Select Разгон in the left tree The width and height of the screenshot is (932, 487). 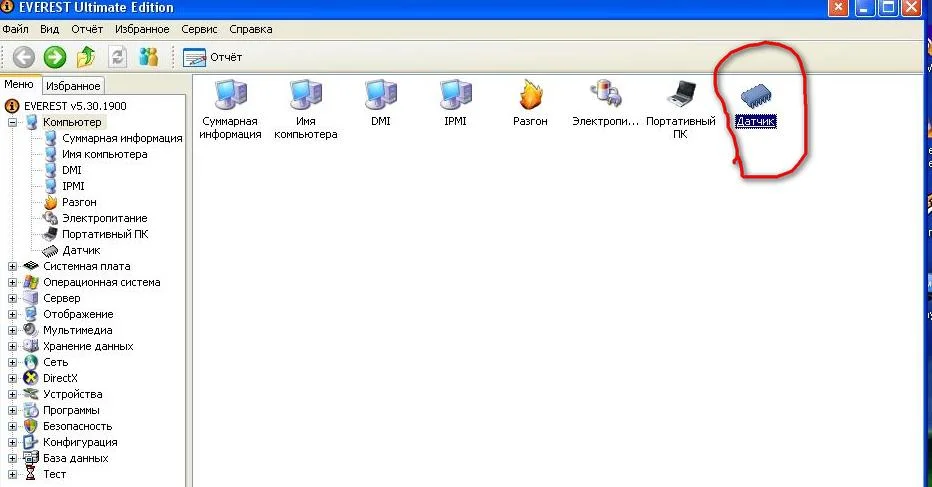coord(79,202)
